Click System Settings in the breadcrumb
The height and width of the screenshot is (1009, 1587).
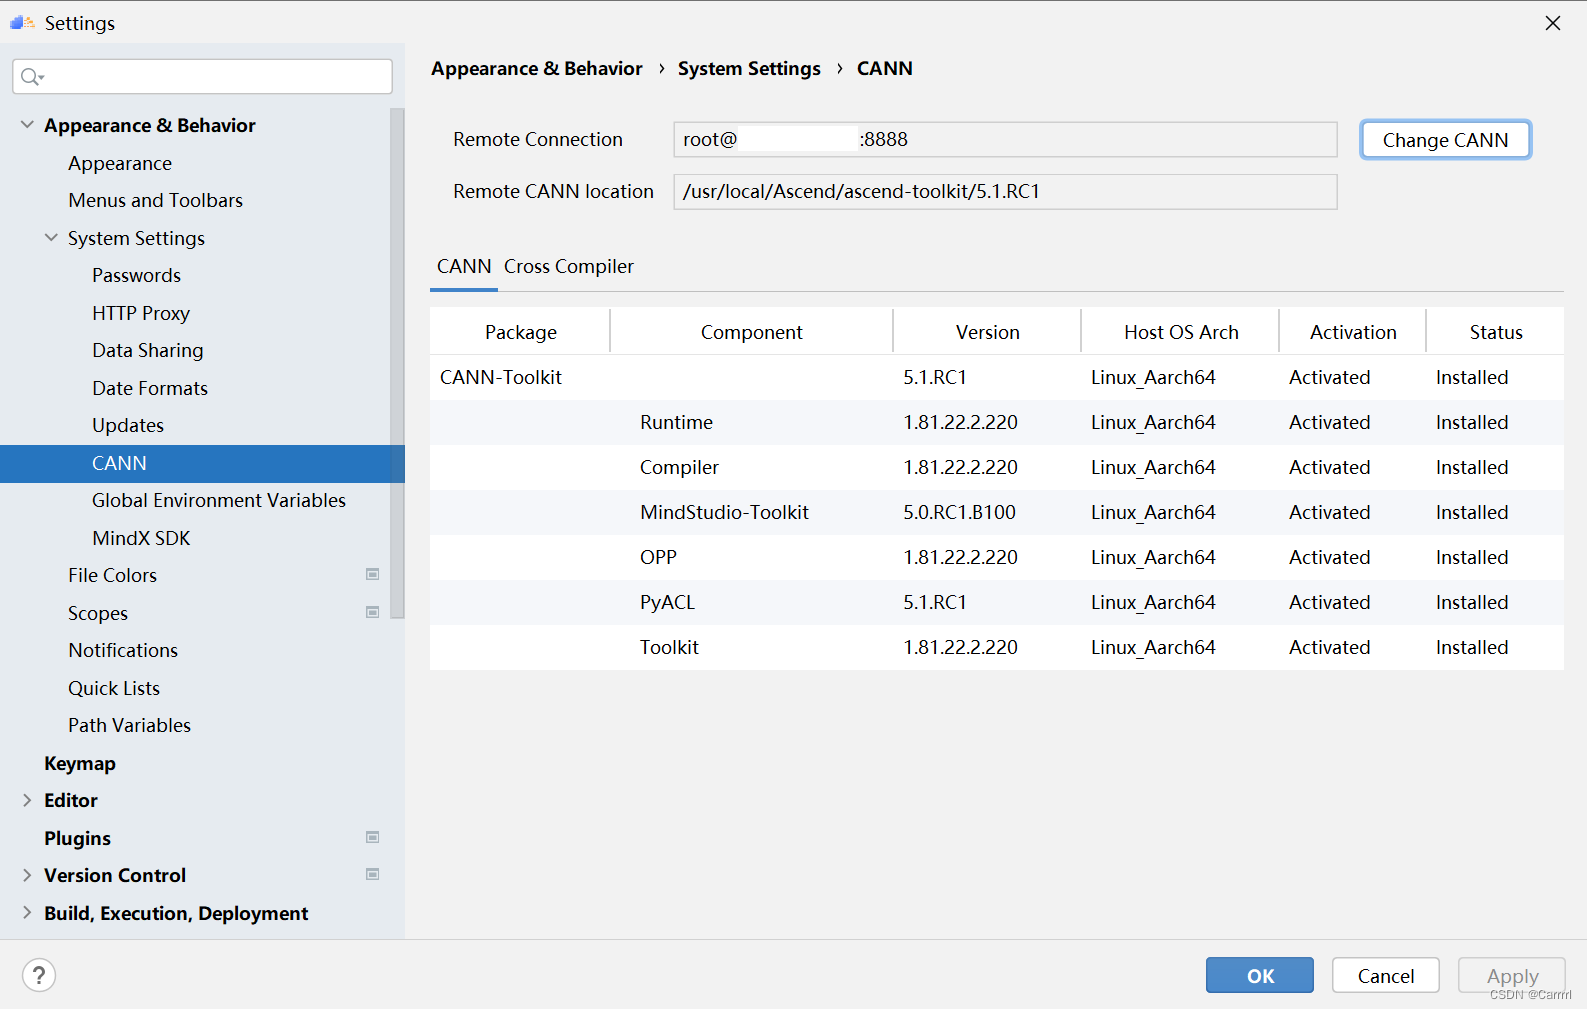click(x=749, y=68)
